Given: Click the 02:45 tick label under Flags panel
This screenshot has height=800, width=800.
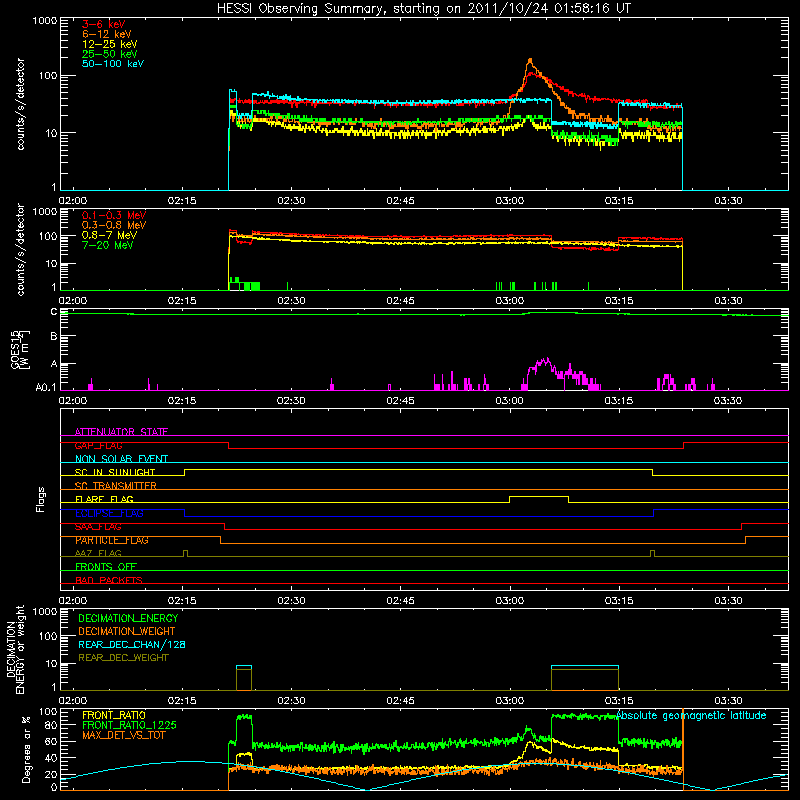Looking at the screenshot, I should click(x=401, y=601).
